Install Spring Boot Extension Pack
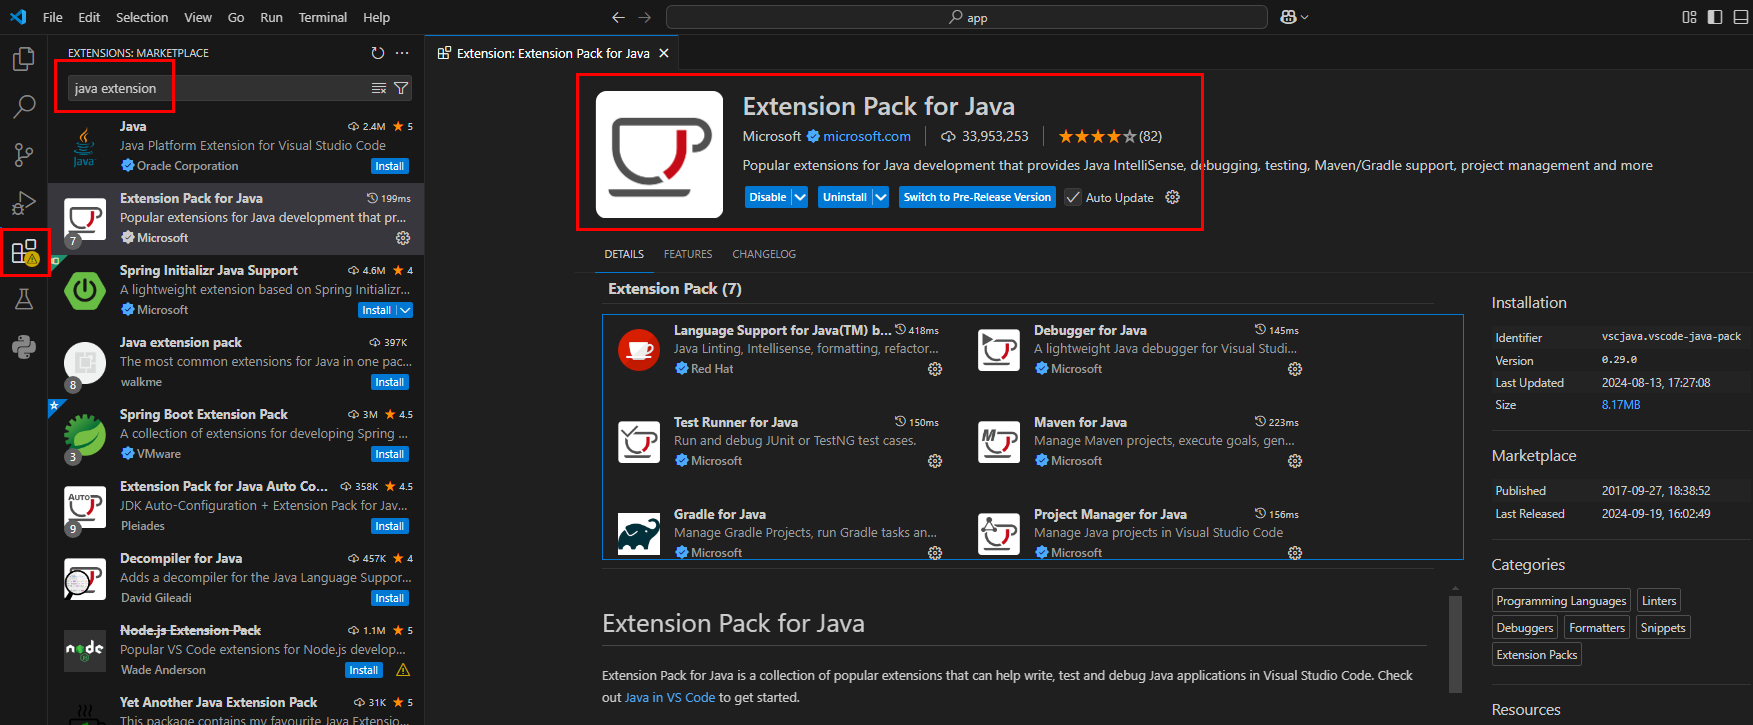 (x=390, y=454)
